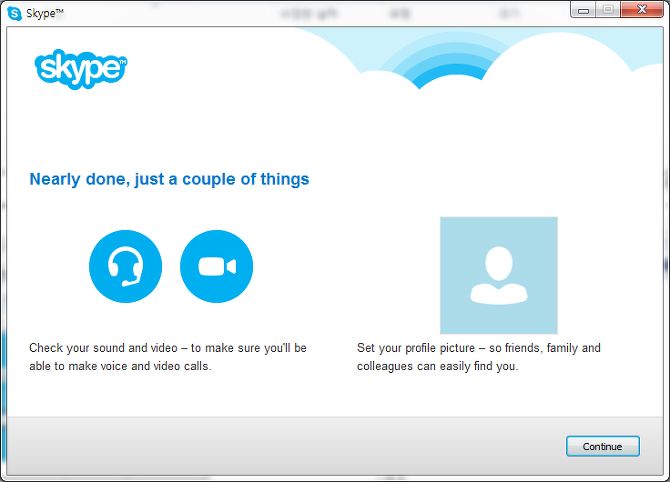This screenshot has height=482, width=670.
Task: Click the Skype logo in the header
Action: tap(81, 69)
